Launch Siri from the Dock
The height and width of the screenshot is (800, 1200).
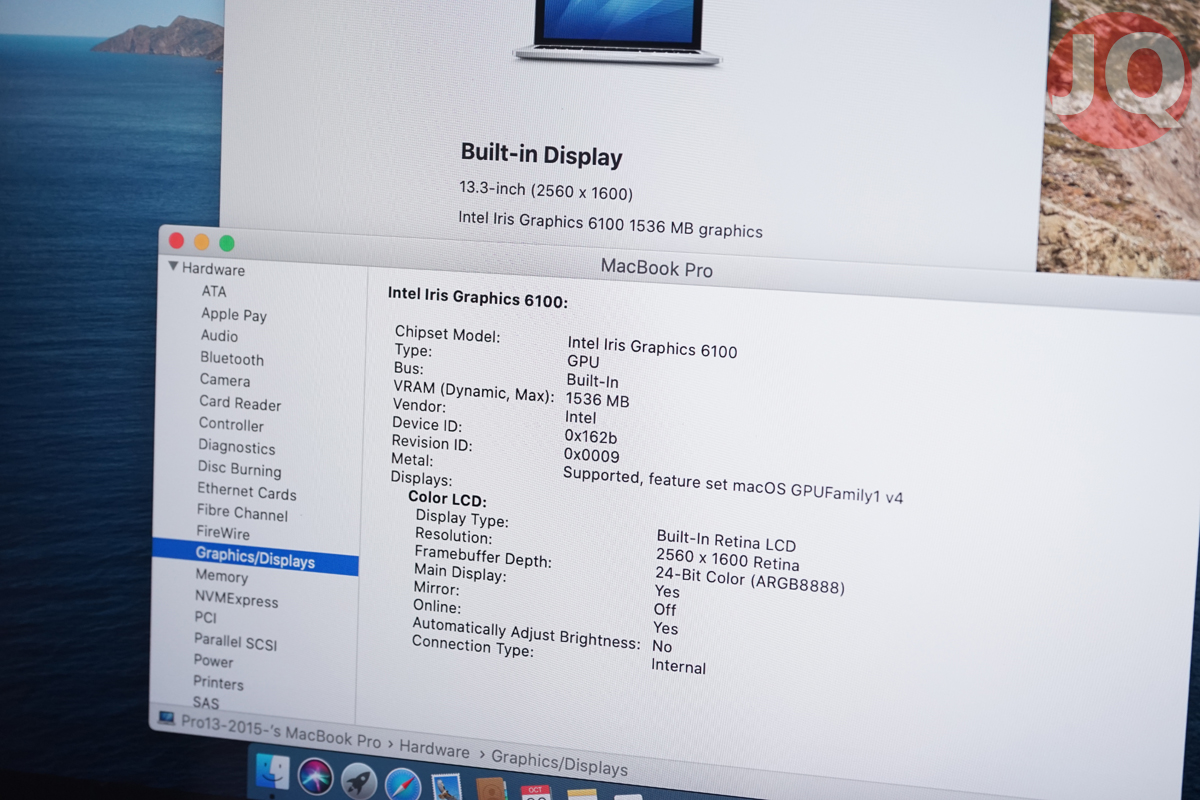(x=314, y=776)
